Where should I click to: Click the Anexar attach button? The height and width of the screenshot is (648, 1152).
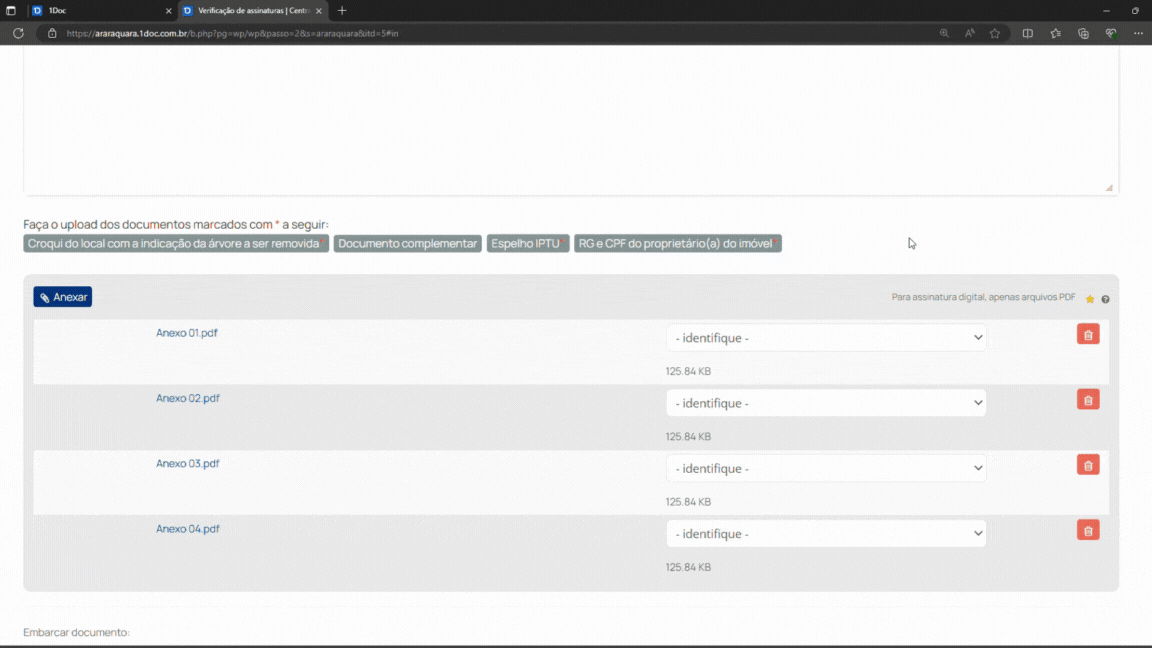click(x=63, y=297)
